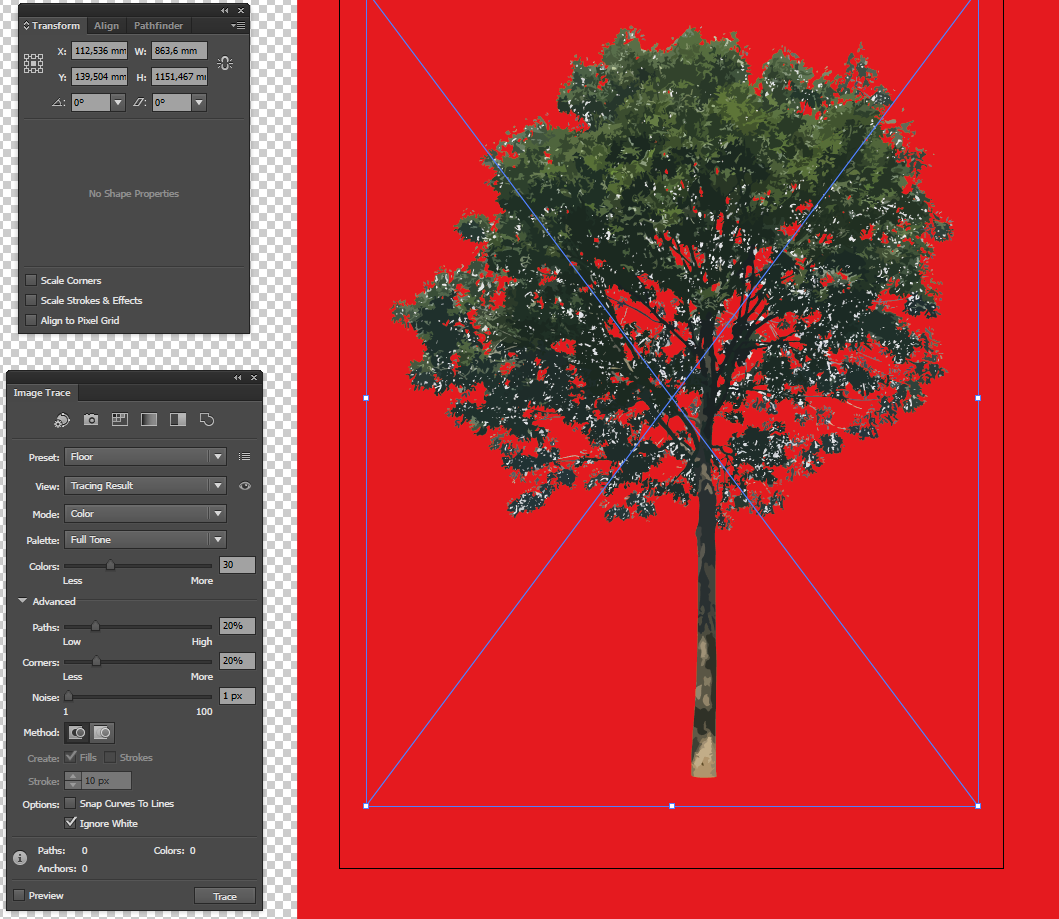Click the reference point locator center square
Image resolution: width=1059 pixels, height=919 pixels.
pos(33,63)
